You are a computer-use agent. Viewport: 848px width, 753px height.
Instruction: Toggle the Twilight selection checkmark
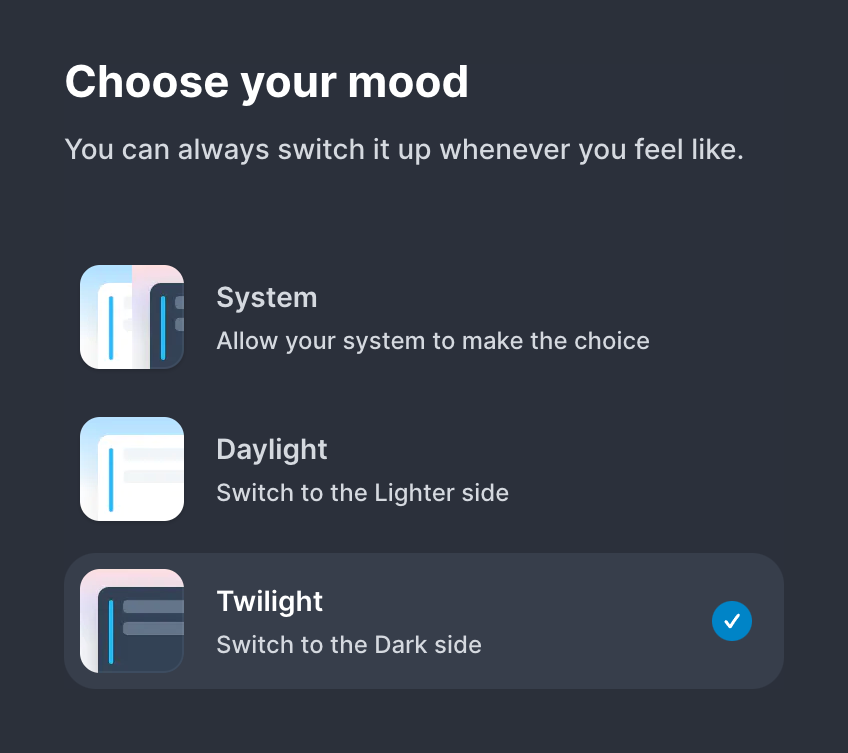(731, 621)
